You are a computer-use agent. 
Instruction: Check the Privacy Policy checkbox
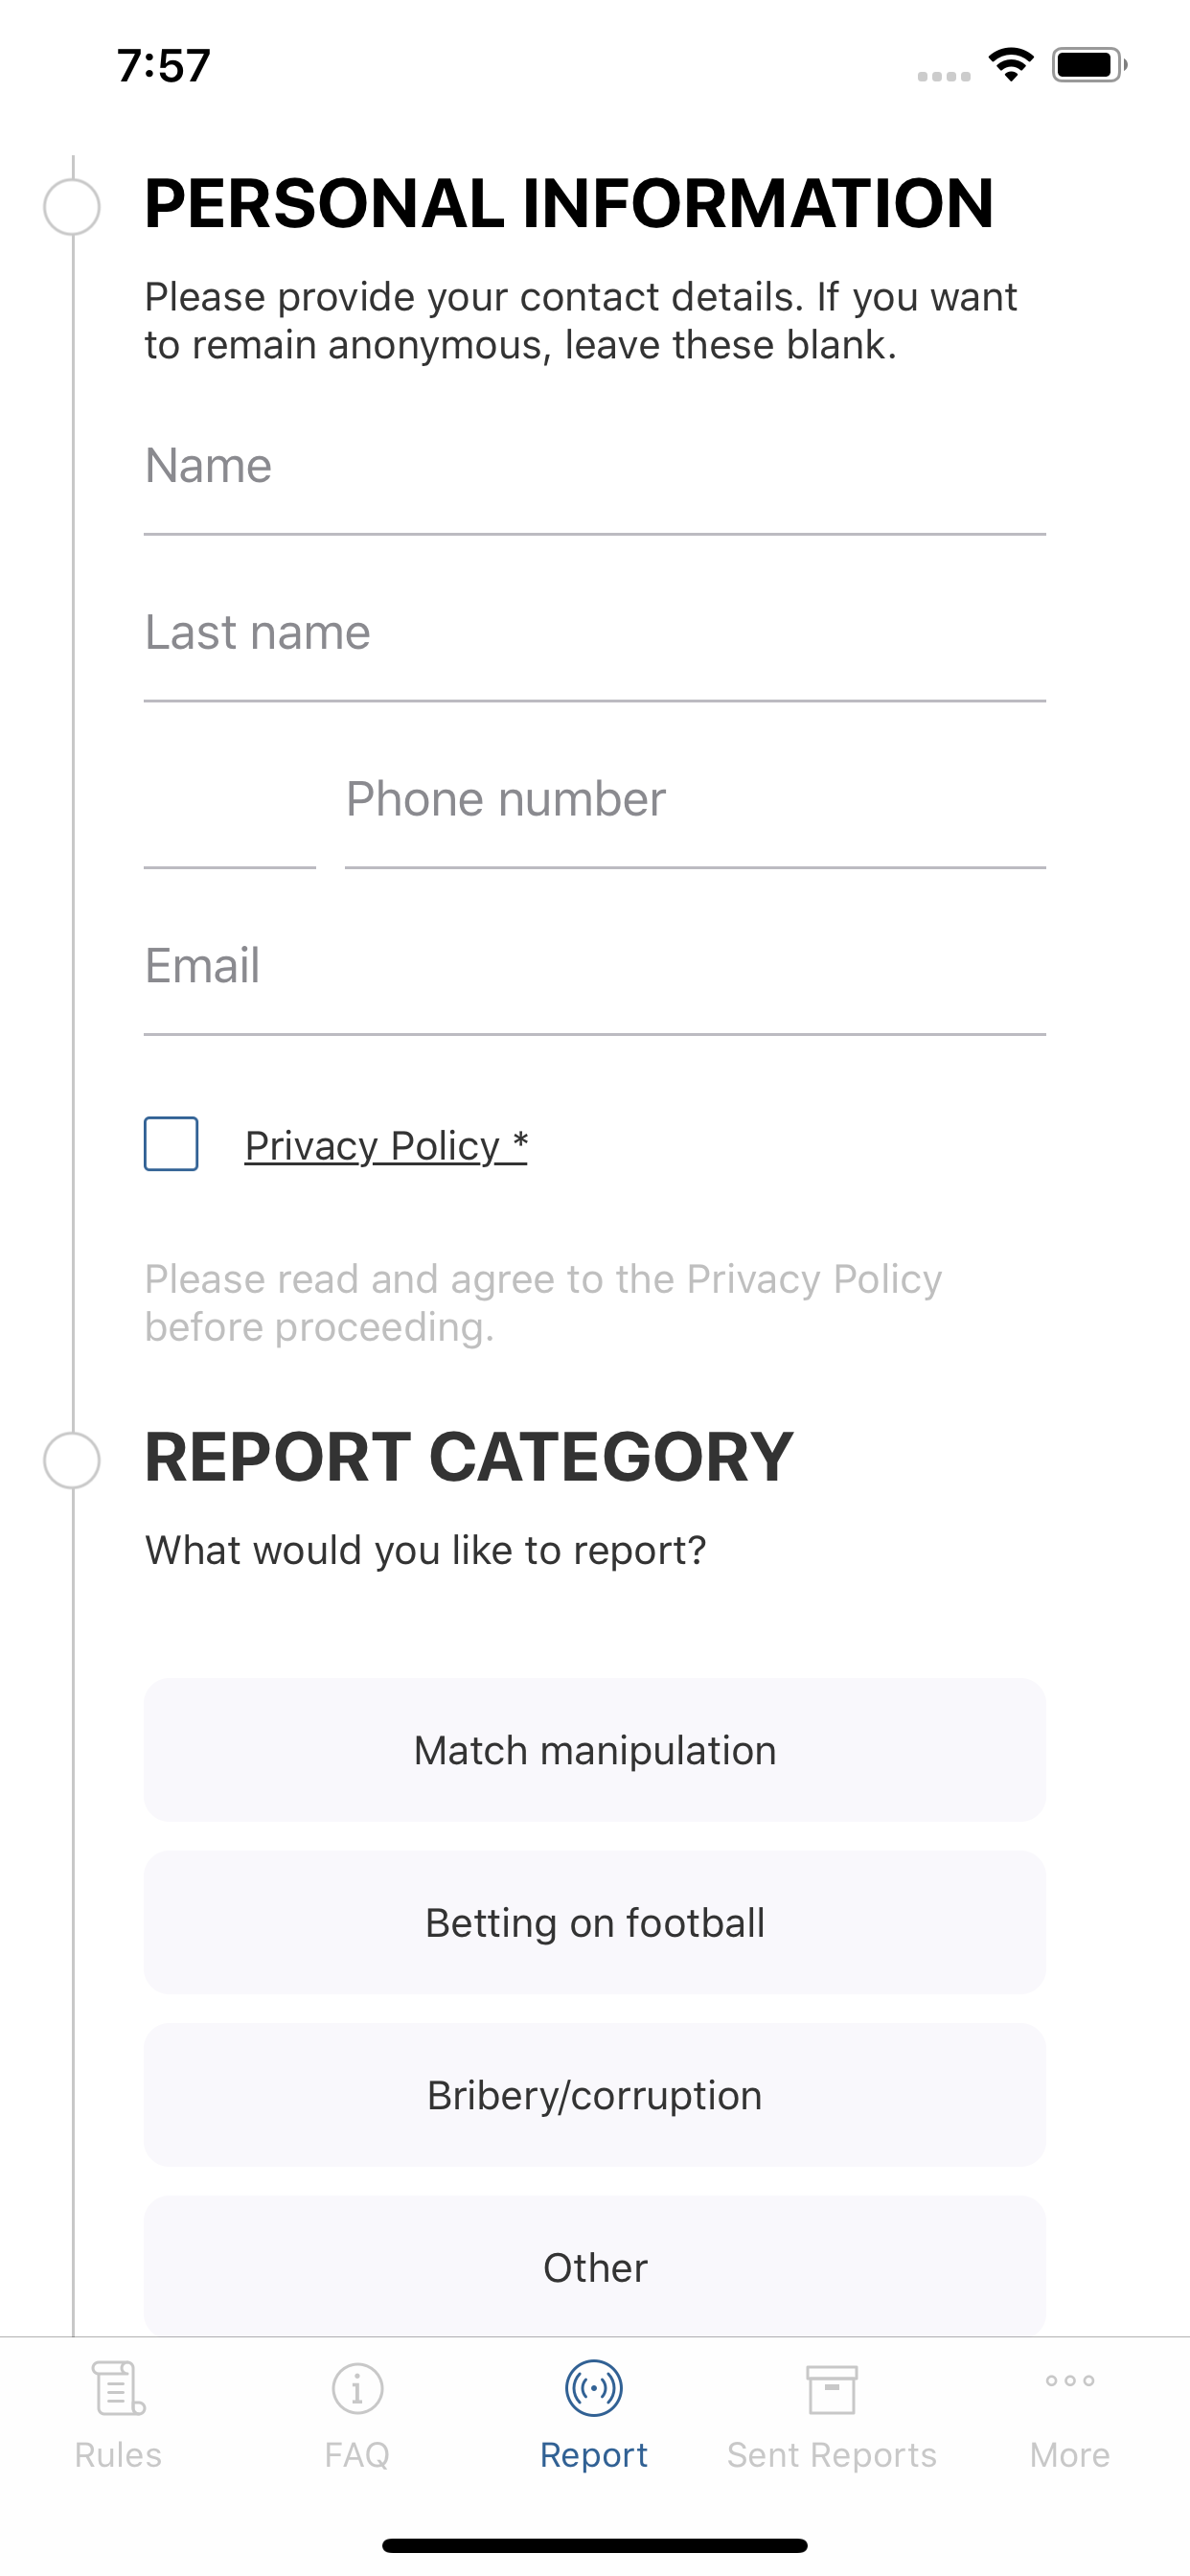171,1144
